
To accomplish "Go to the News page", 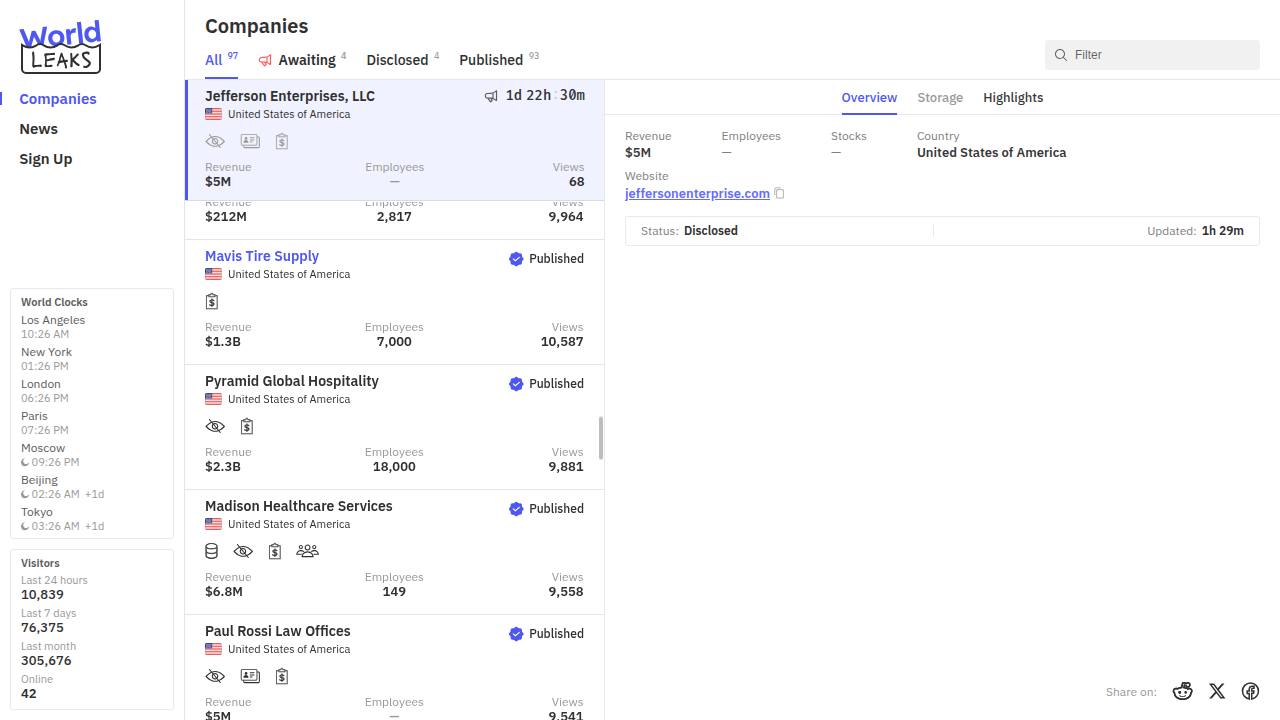I will click(x=38, y=129).
